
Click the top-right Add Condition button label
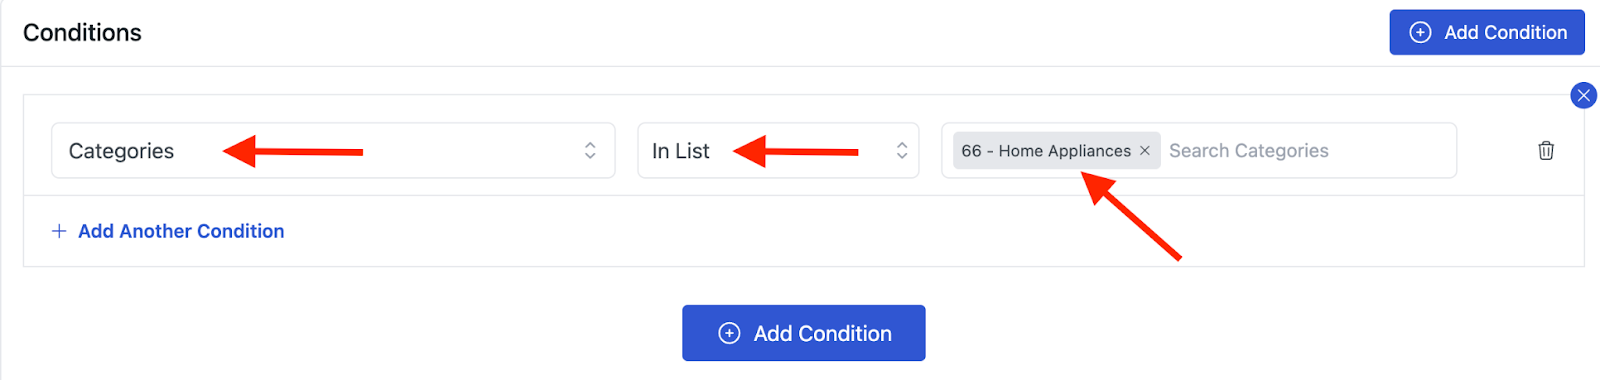tap(1505, 32)
